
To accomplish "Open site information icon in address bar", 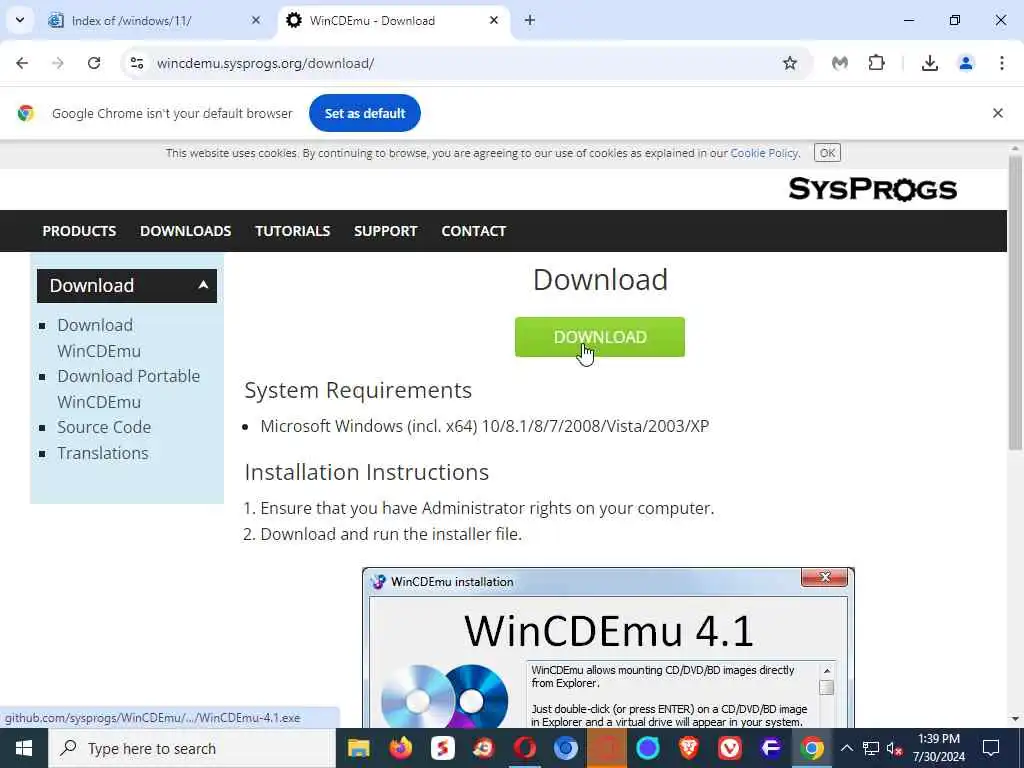I will coord(137,63).
